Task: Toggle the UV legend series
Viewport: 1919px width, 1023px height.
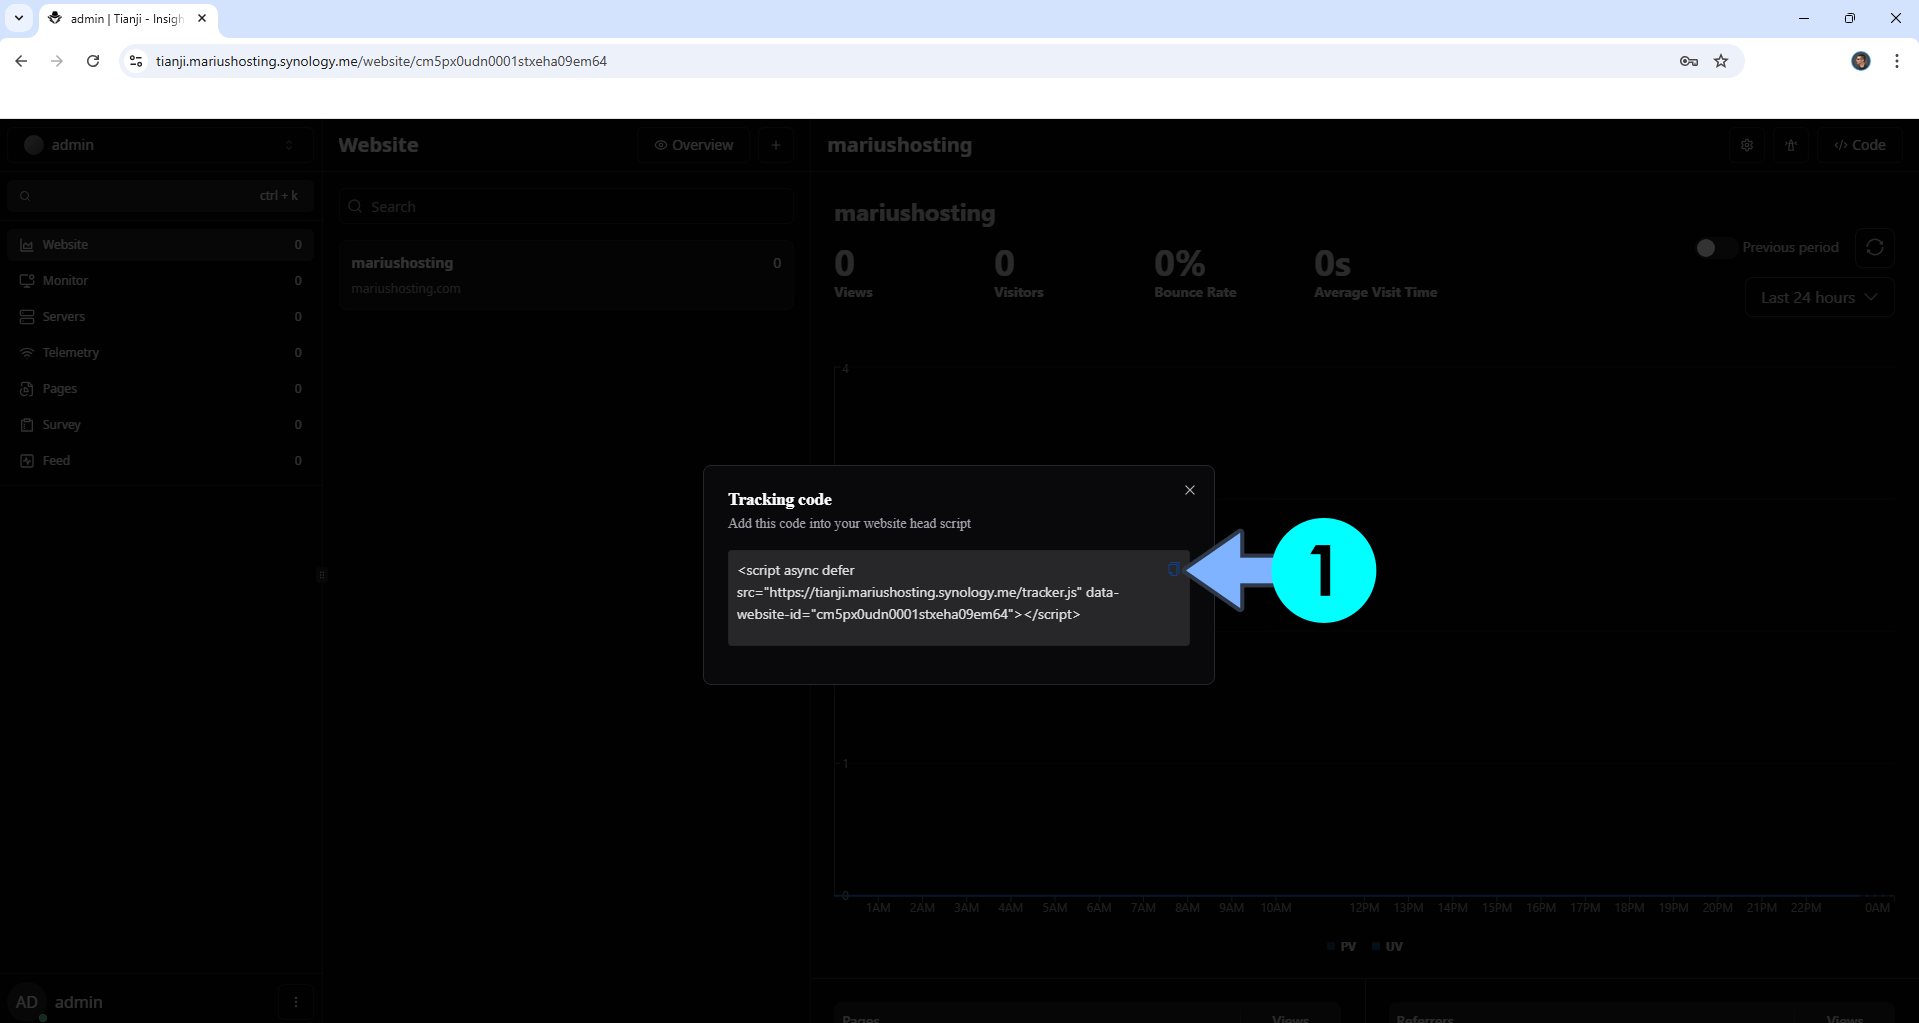Action: click(x=1387, y=946)
